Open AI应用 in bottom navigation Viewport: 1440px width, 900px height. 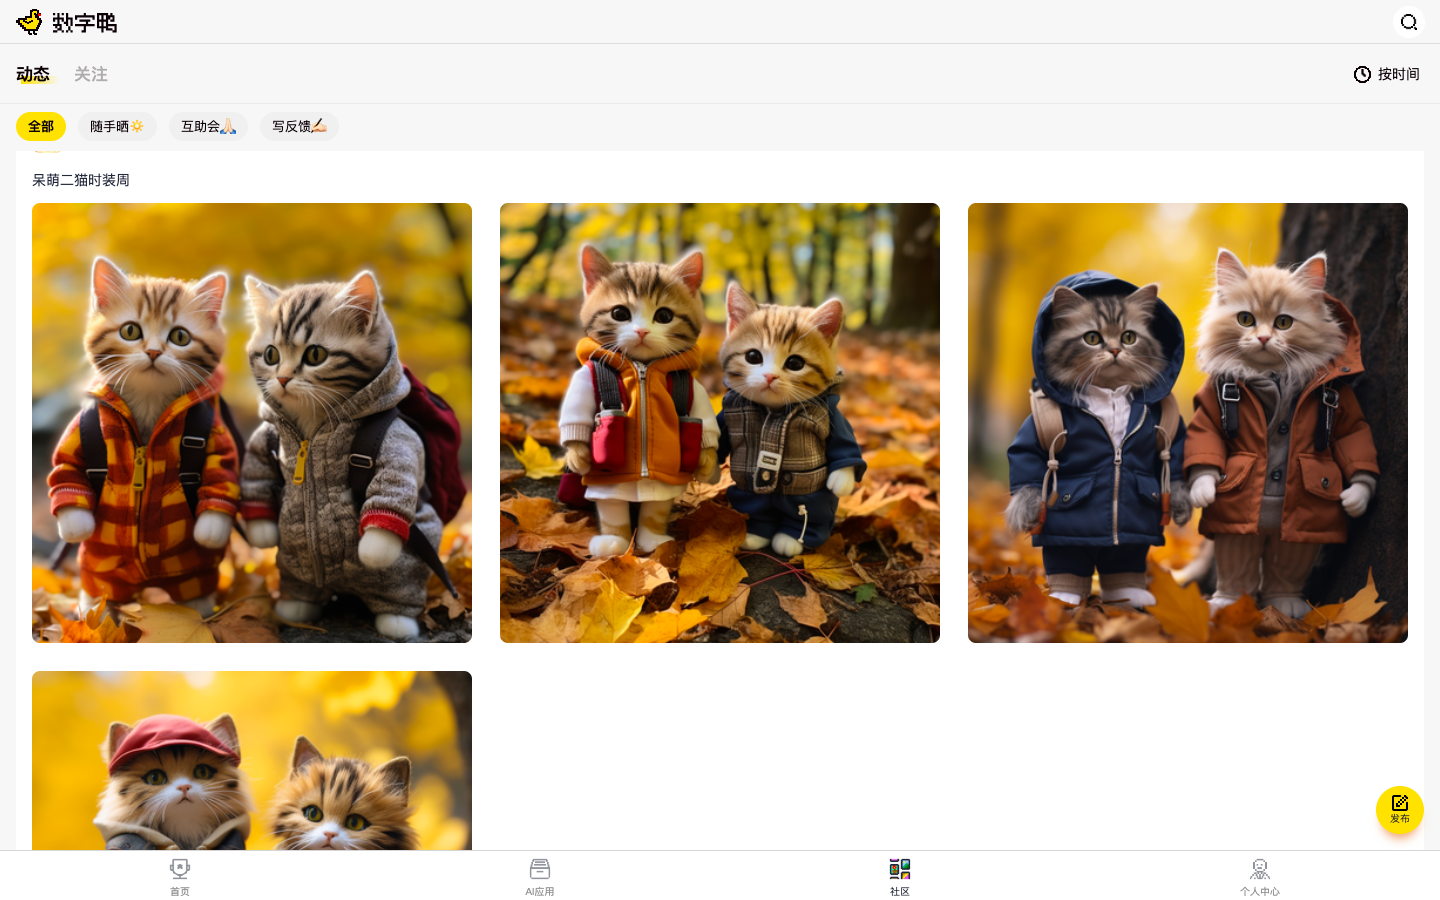tap(540, 877)
